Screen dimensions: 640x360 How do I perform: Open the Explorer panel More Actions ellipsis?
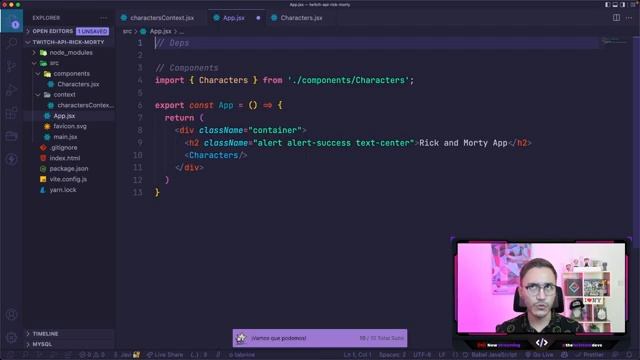coord(104,18)
